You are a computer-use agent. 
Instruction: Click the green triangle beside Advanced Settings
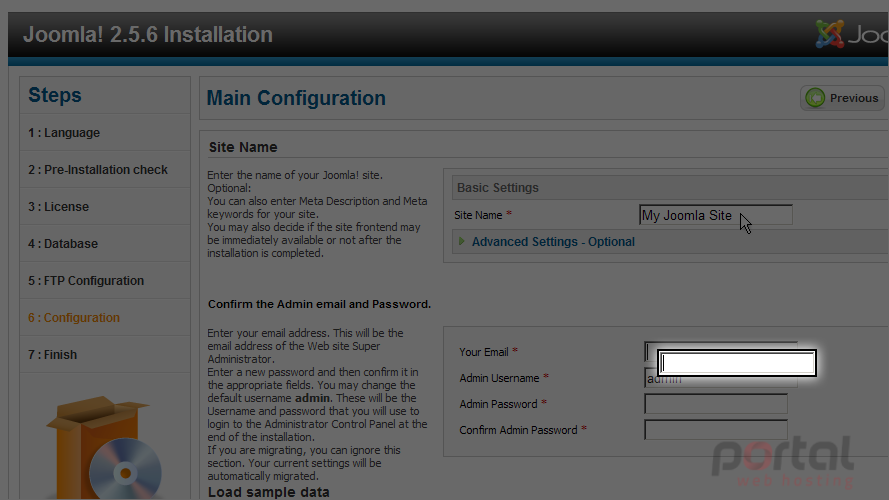coord(462,241)
